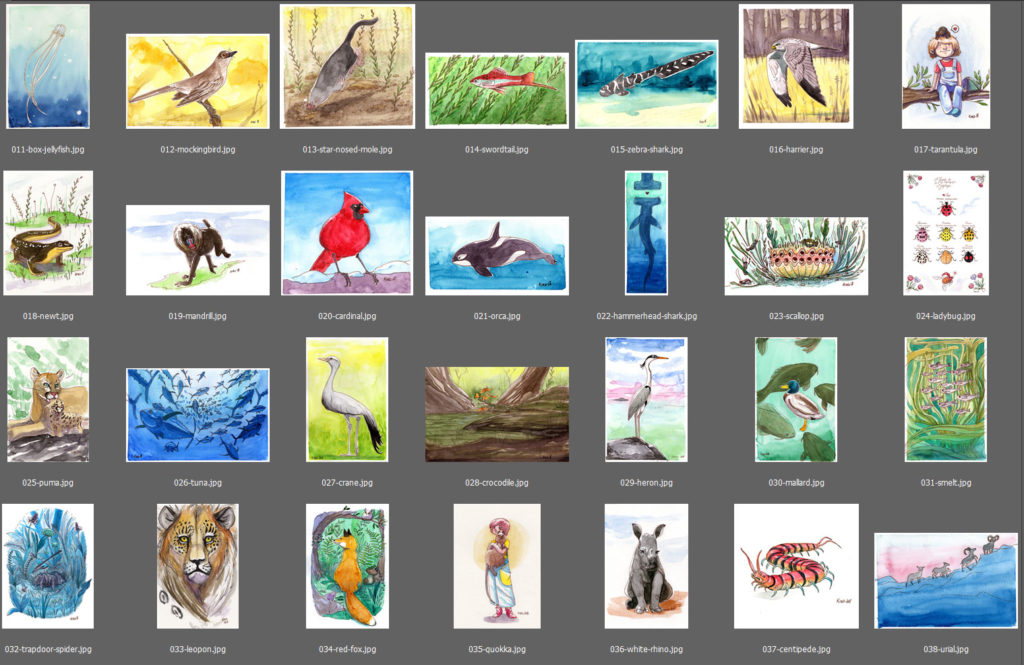
Task: Click the white rhino painting thumbnail
Action: [647, 566]
